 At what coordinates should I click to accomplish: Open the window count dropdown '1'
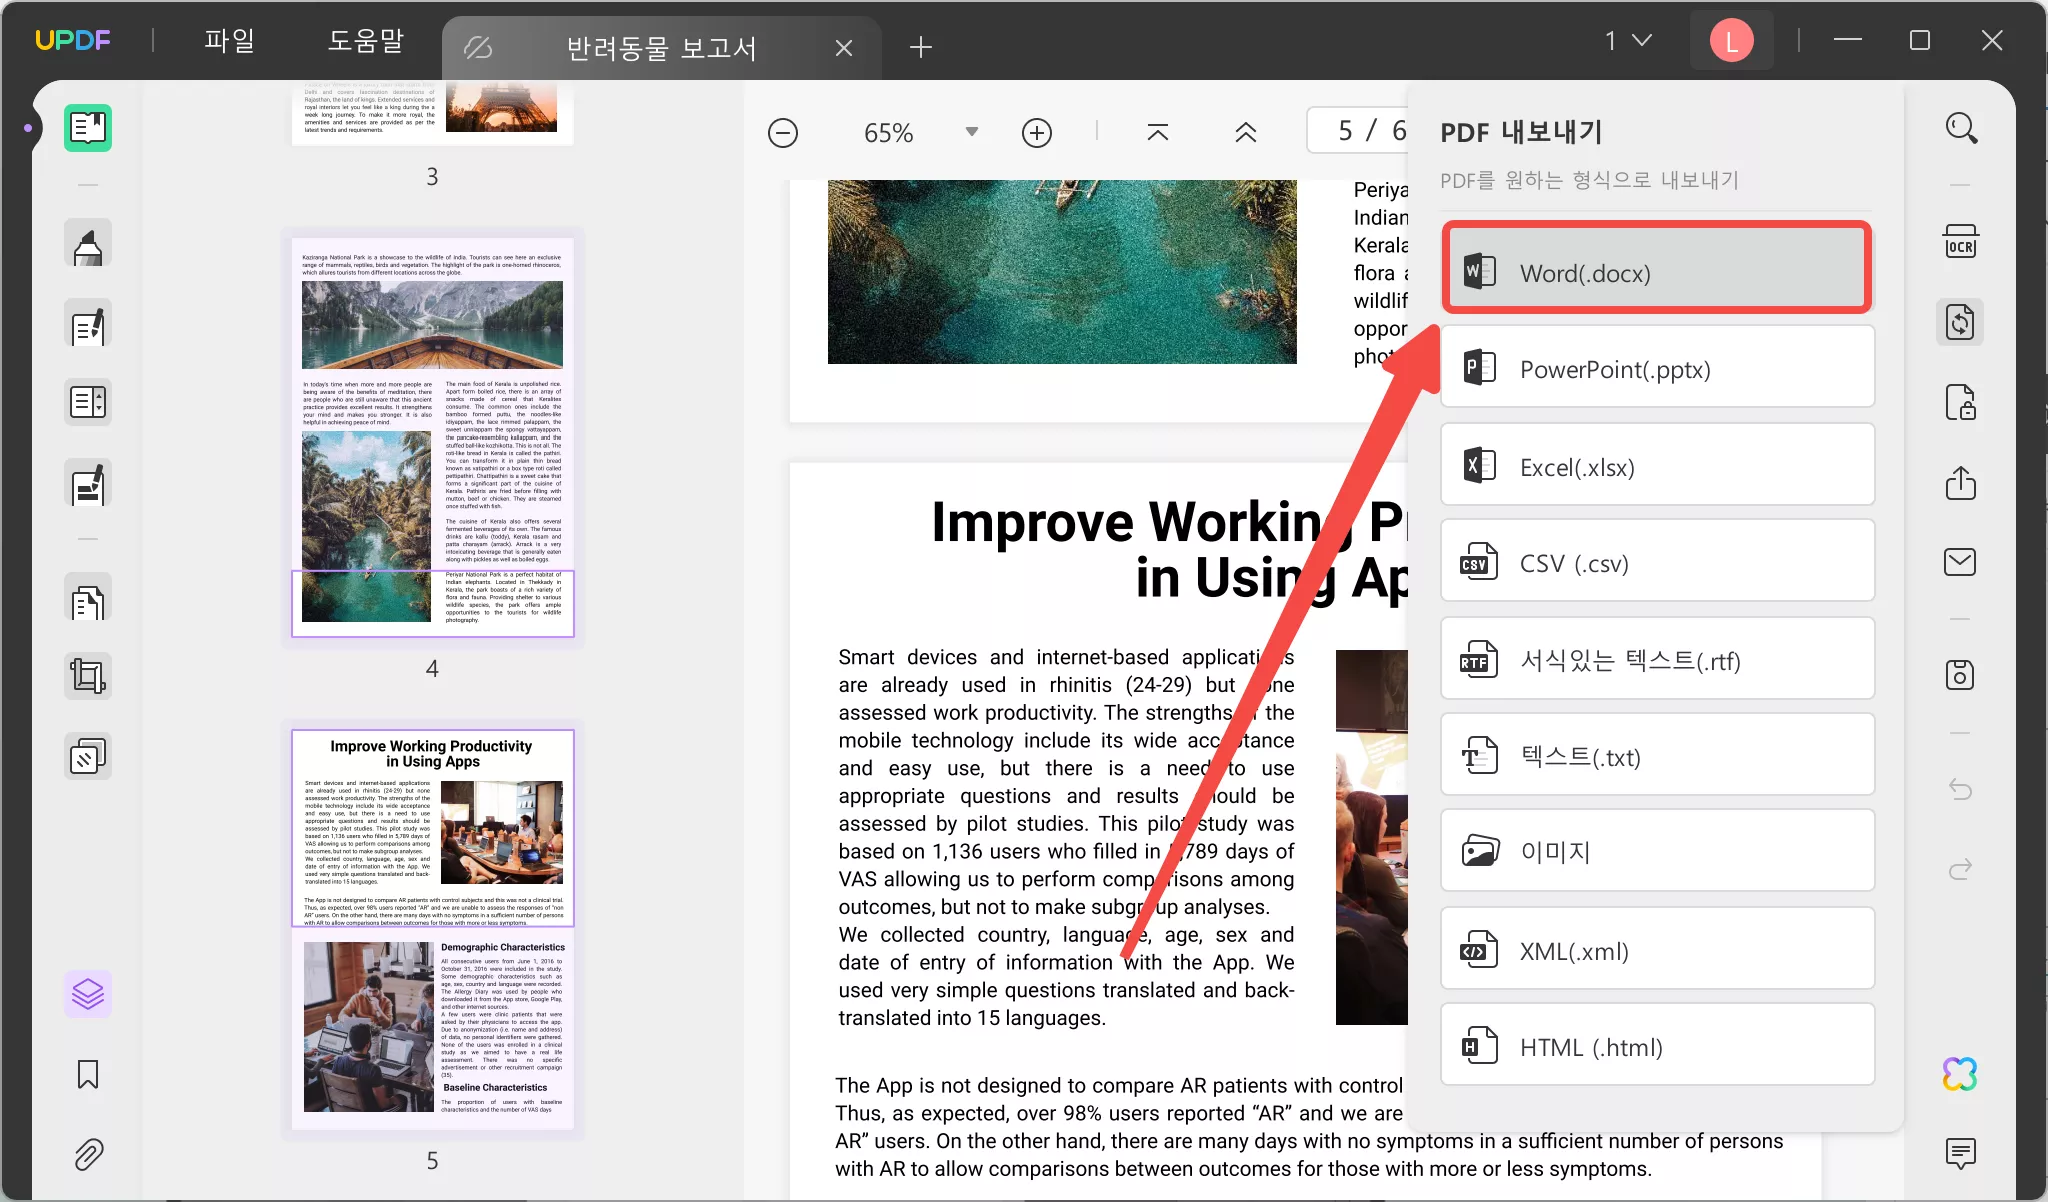click(1628, 41)
